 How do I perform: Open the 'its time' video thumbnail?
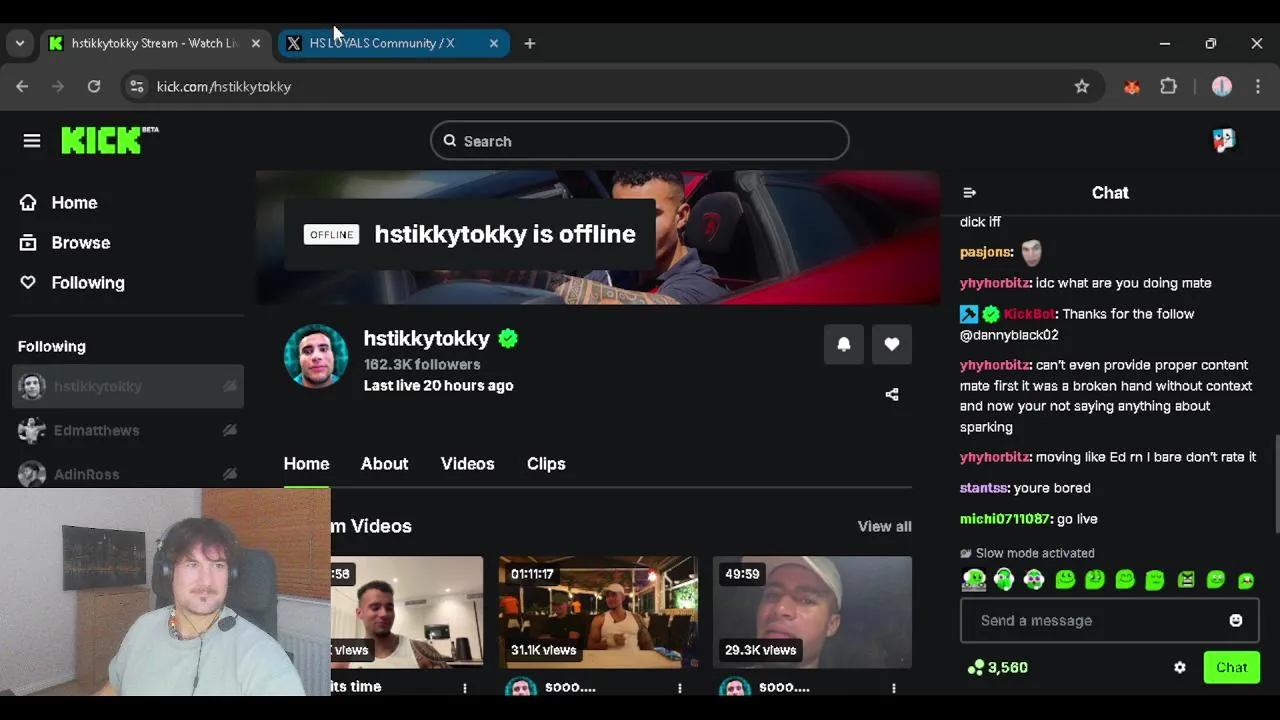407,612
